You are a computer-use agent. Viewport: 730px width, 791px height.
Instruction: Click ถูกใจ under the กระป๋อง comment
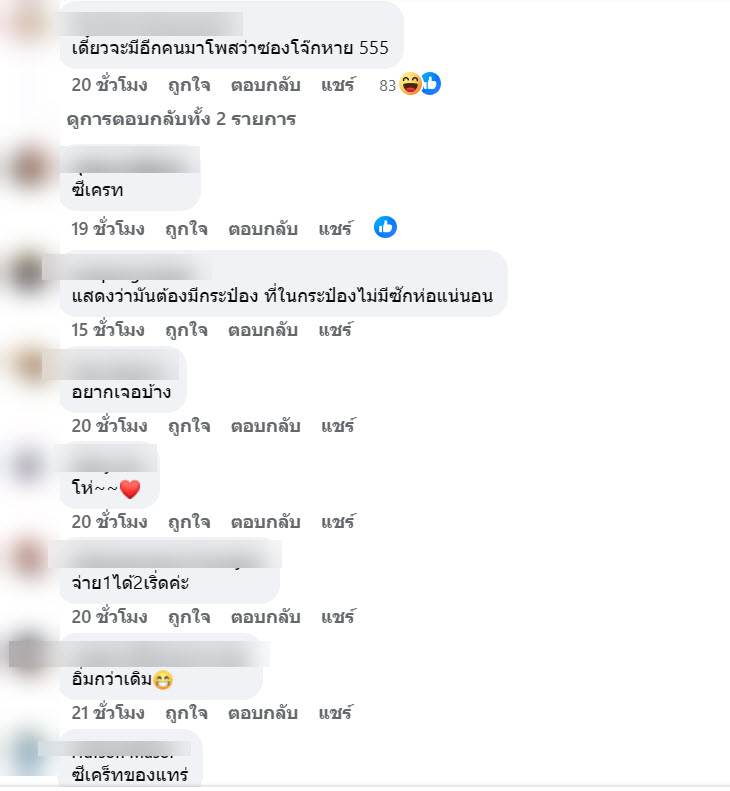(x=187, y=330)
